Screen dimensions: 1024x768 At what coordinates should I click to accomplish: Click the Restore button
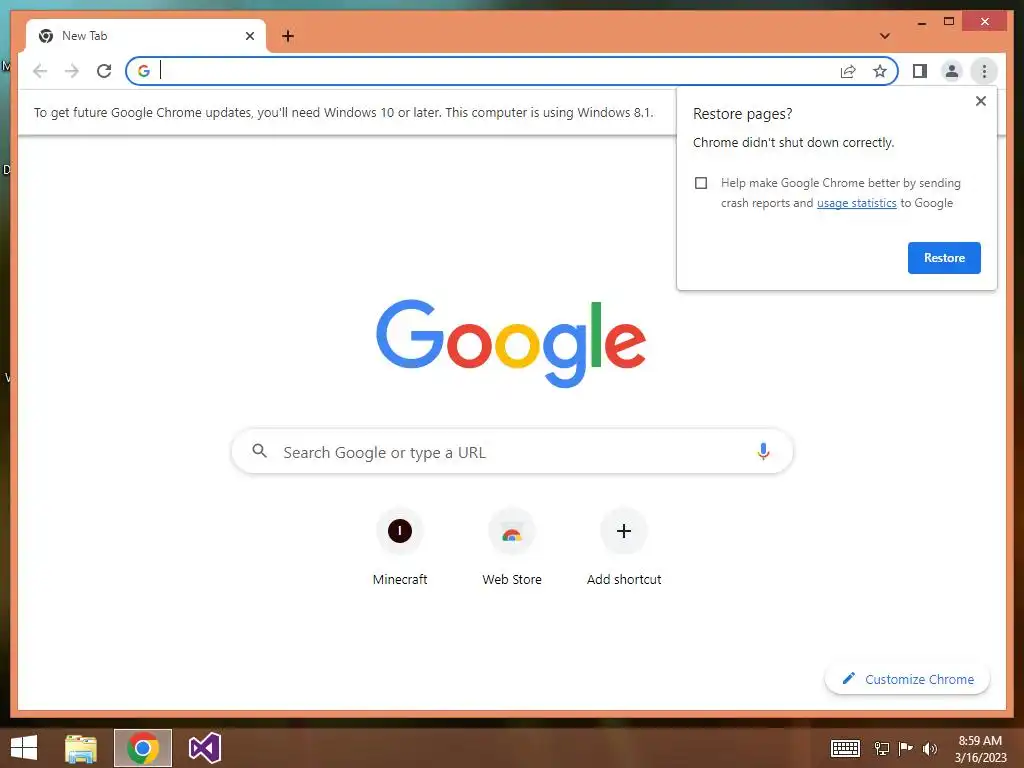[x=944, y=258]
